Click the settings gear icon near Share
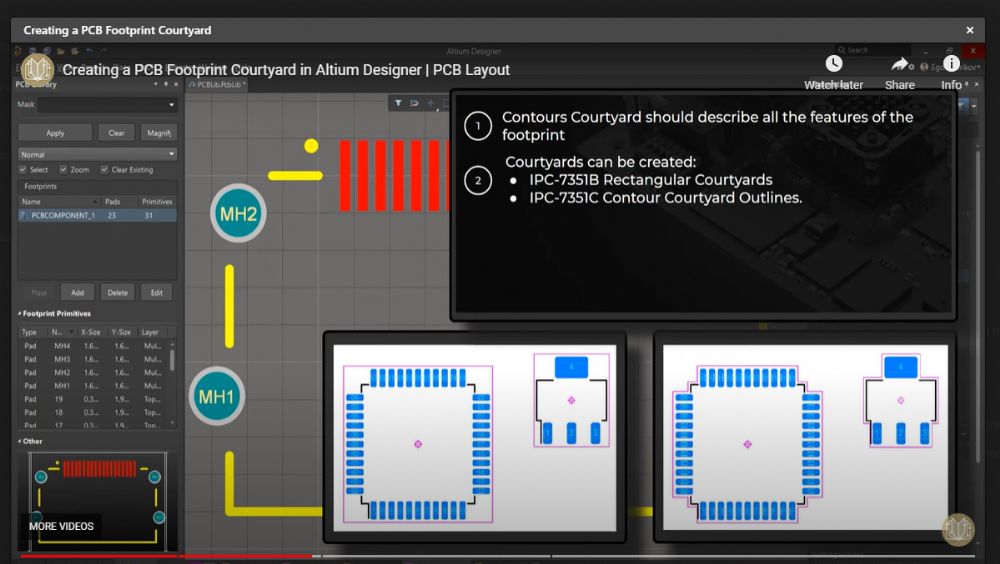 click(912, 66)
